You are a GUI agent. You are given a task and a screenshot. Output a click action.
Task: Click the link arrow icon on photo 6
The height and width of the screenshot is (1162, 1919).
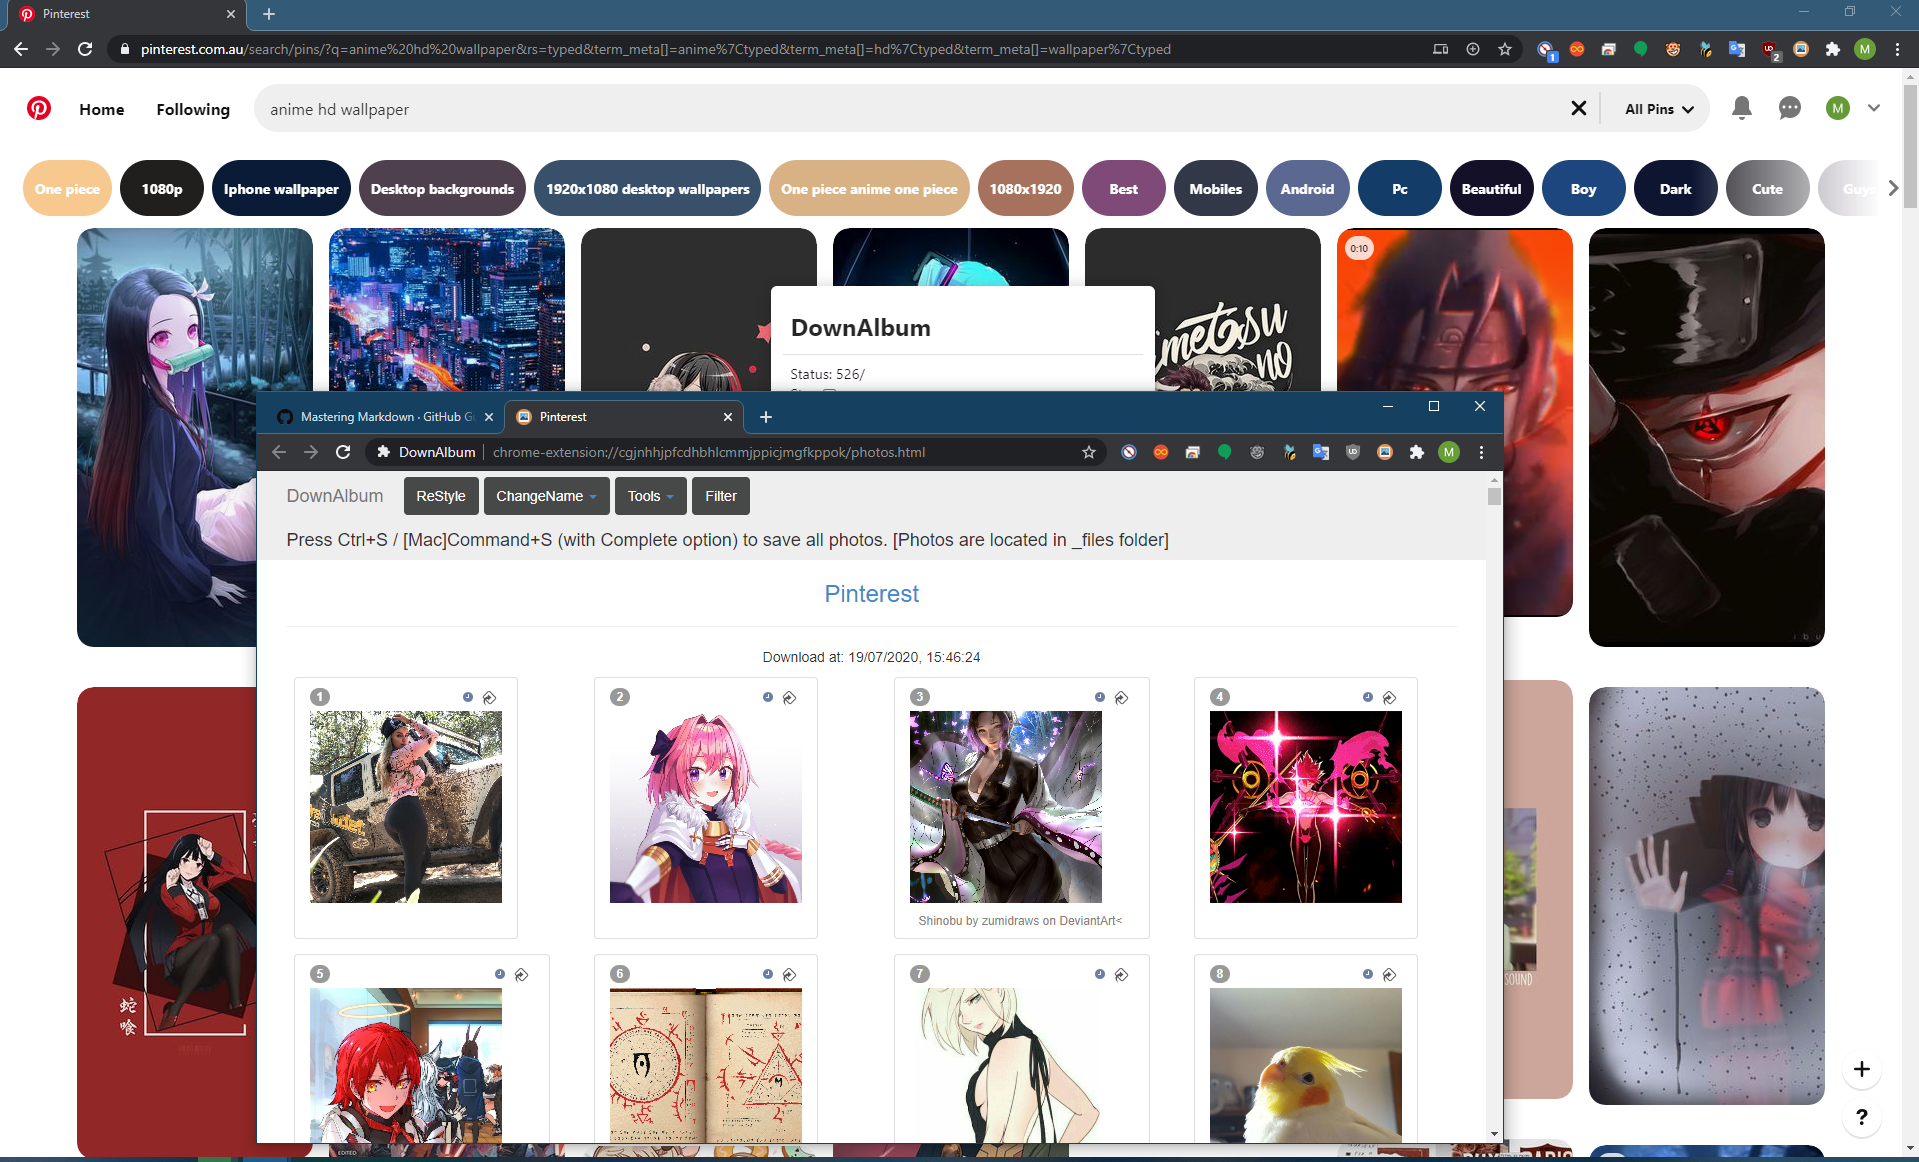click(789, 974)
